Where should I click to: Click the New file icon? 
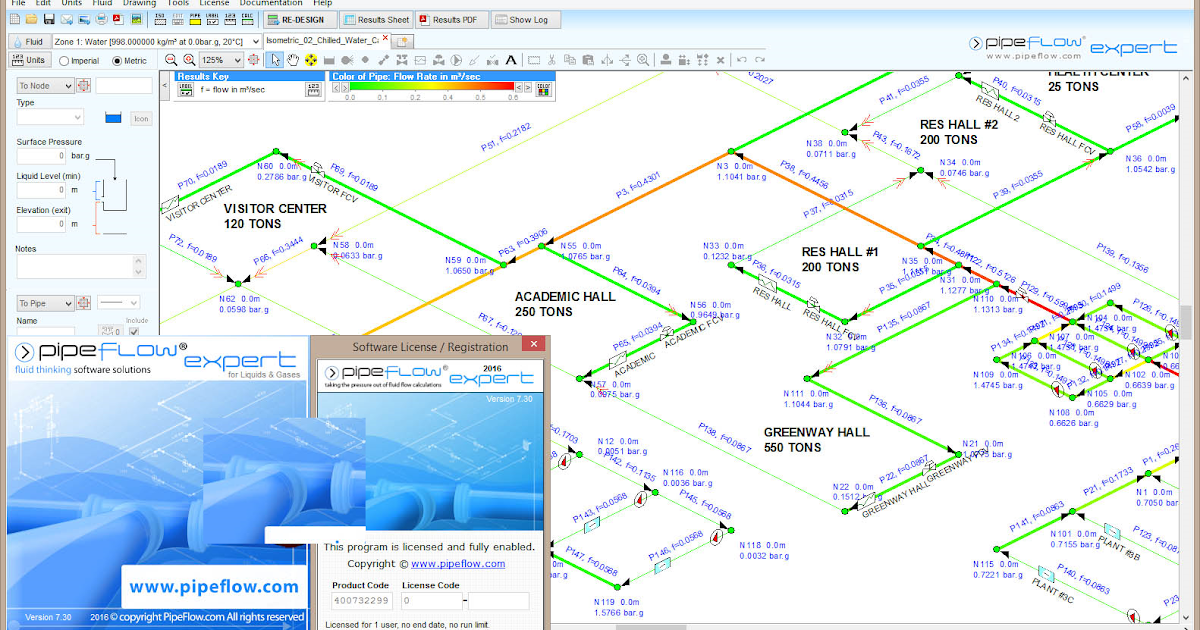[15, 19]
